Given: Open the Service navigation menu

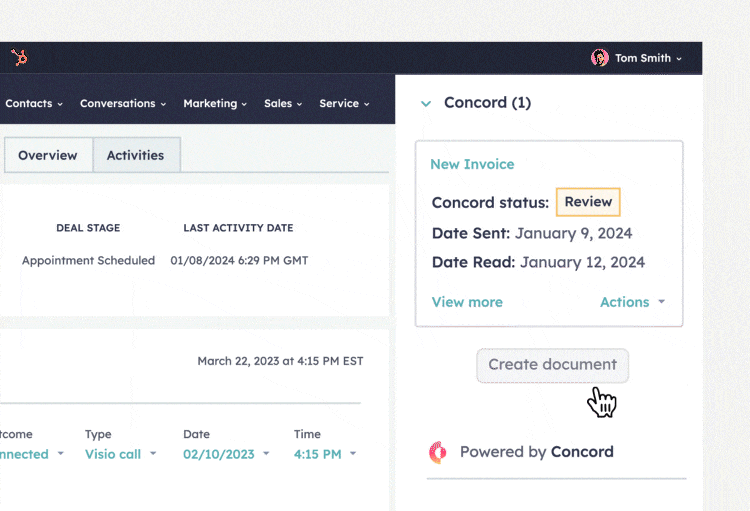Looking at the screenshot, I should coord(344,103).
